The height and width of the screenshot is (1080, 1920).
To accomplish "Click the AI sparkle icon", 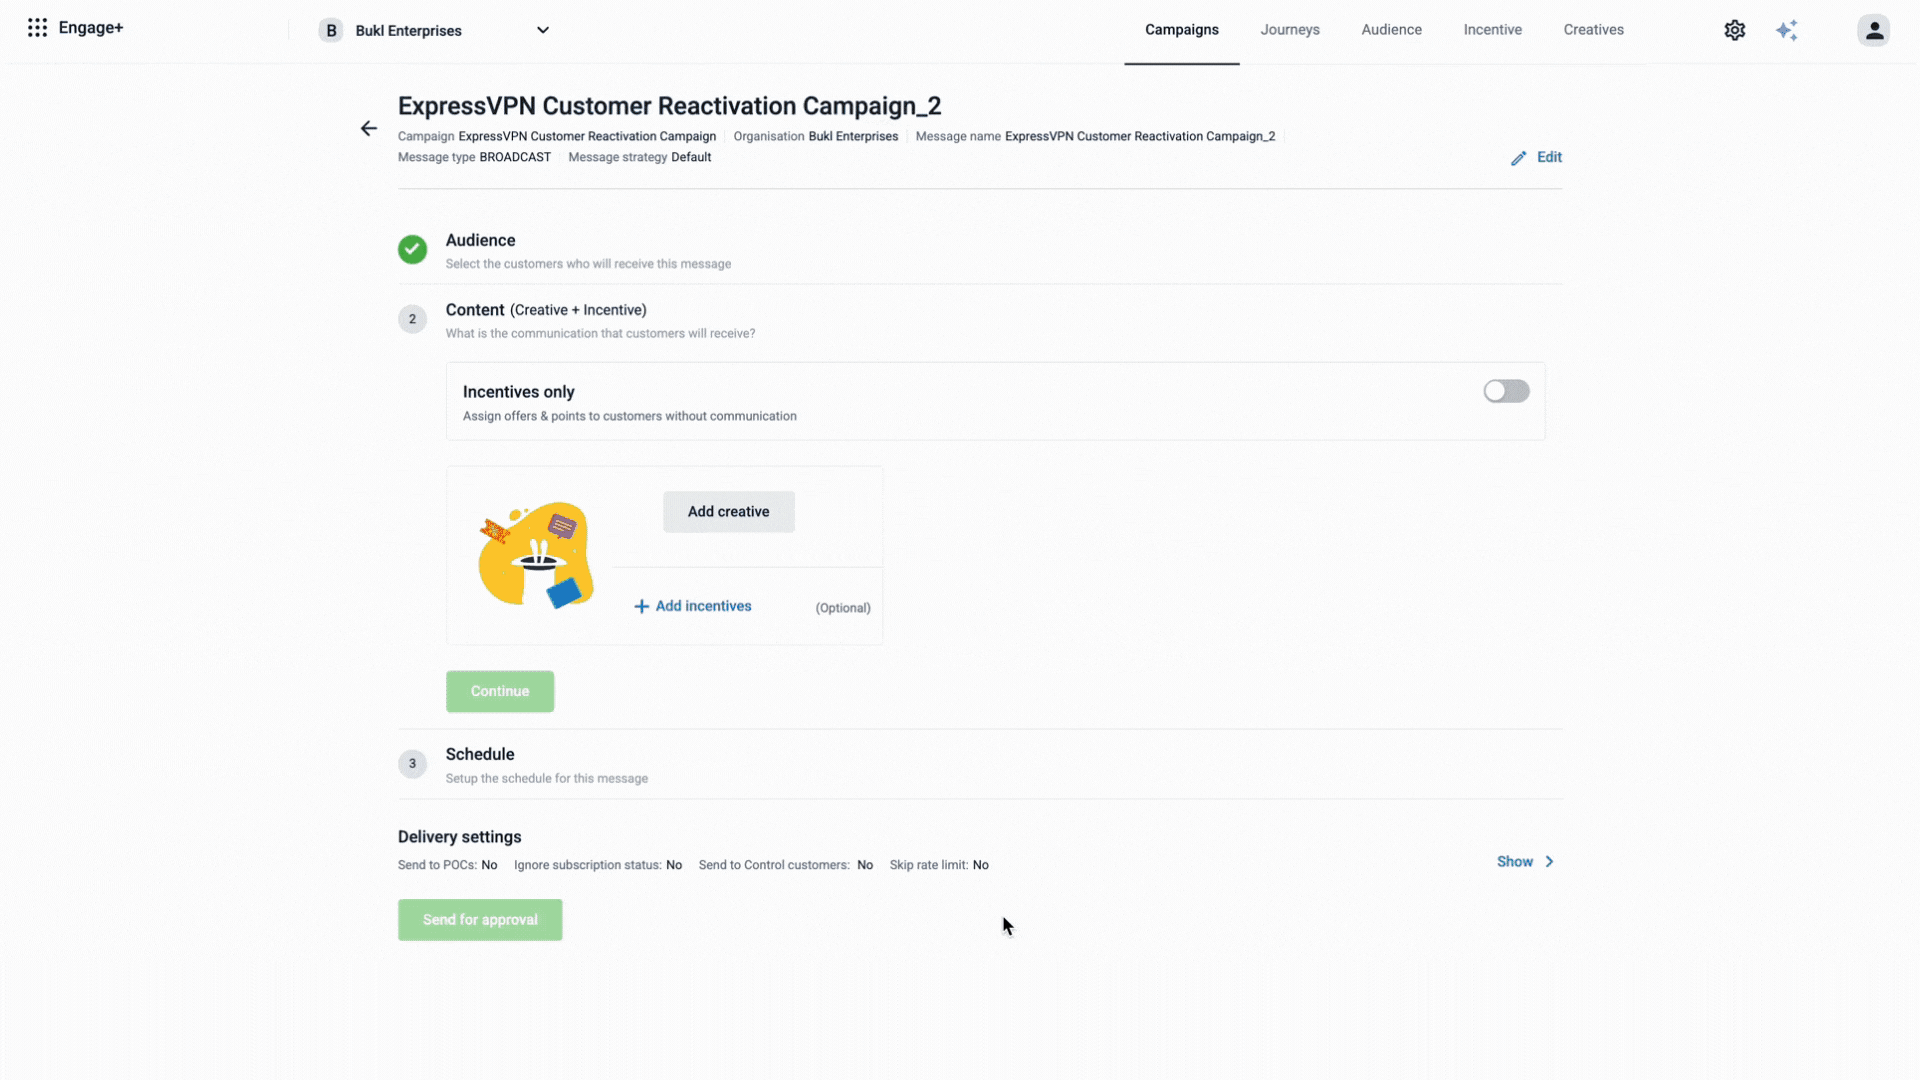I will (x=1787, y=30).
